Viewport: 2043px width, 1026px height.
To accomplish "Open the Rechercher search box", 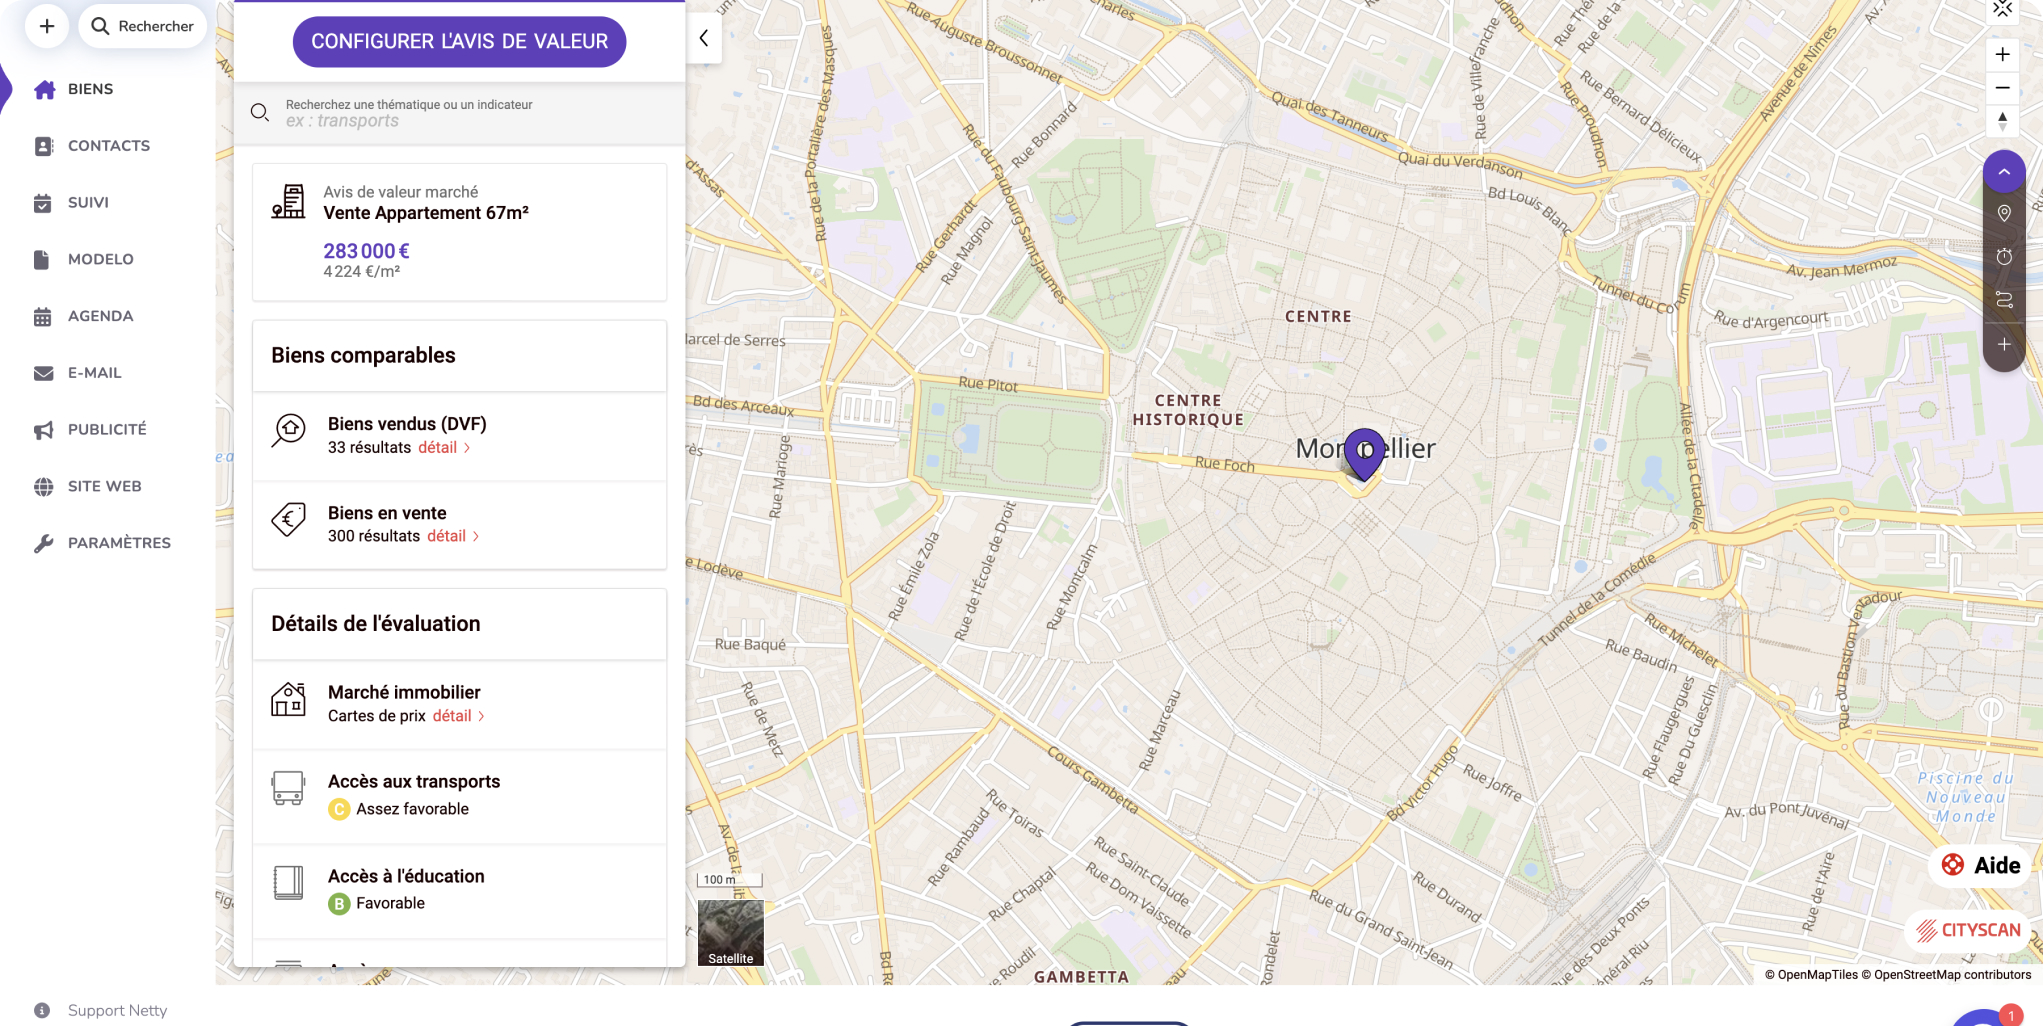I will coord(142,26).
